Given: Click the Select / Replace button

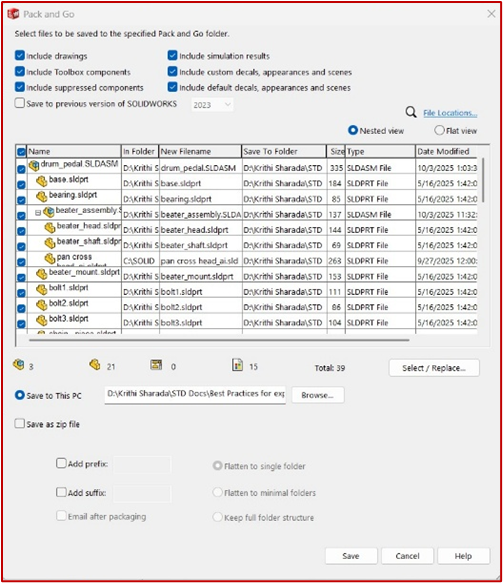Looking at the screenshot, I should (x=434, y=368).
